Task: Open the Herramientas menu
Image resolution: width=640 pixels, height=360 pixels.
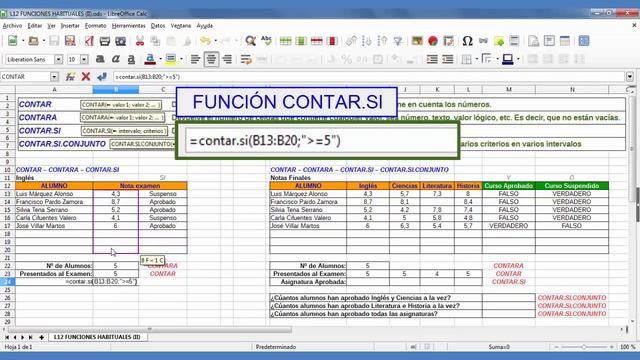Action: (129, 26)
